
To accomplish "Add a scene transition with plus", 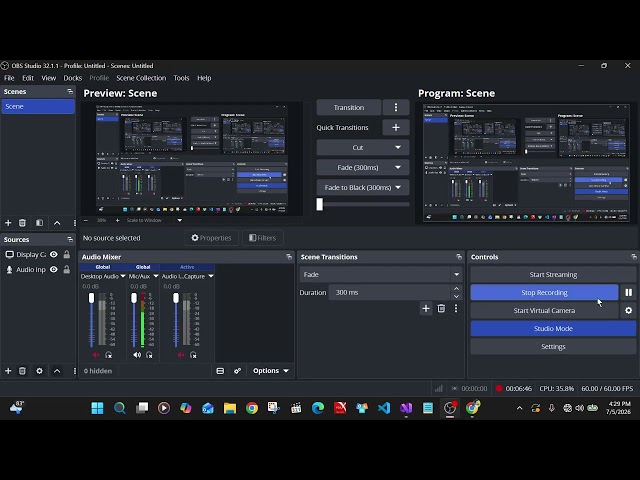I will coord(426,308).
